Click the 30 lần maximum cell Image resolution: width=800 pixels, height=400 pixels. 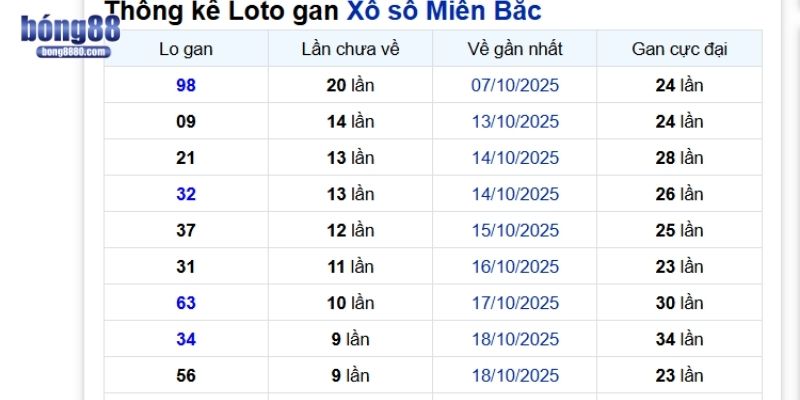[679, 303]
